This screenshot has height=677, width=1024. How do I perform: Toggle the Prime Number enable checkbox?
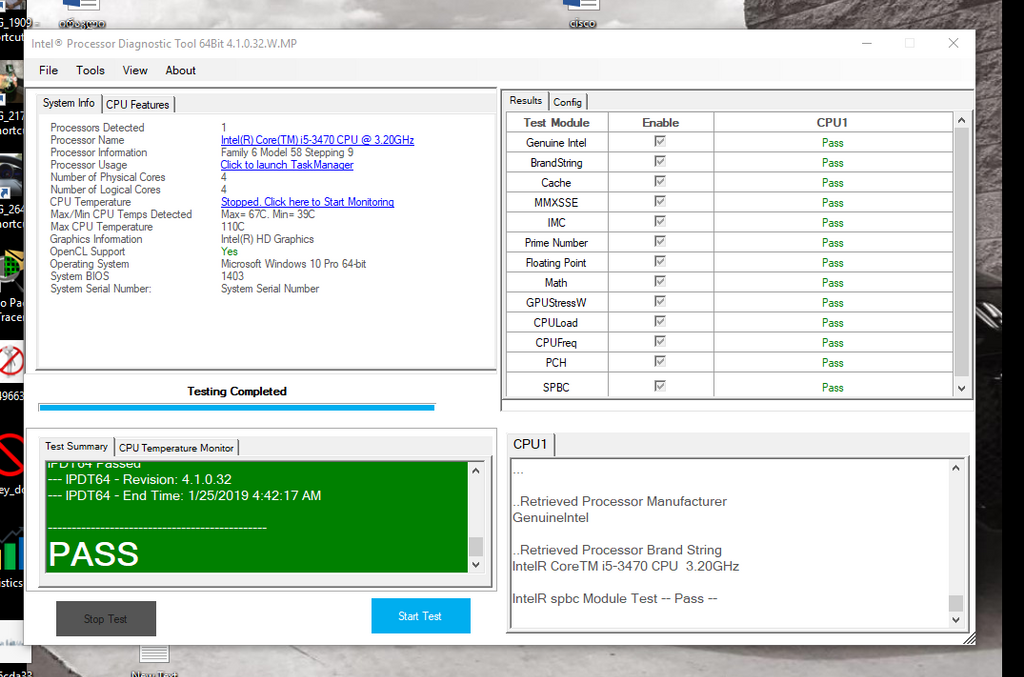point(660,241)
